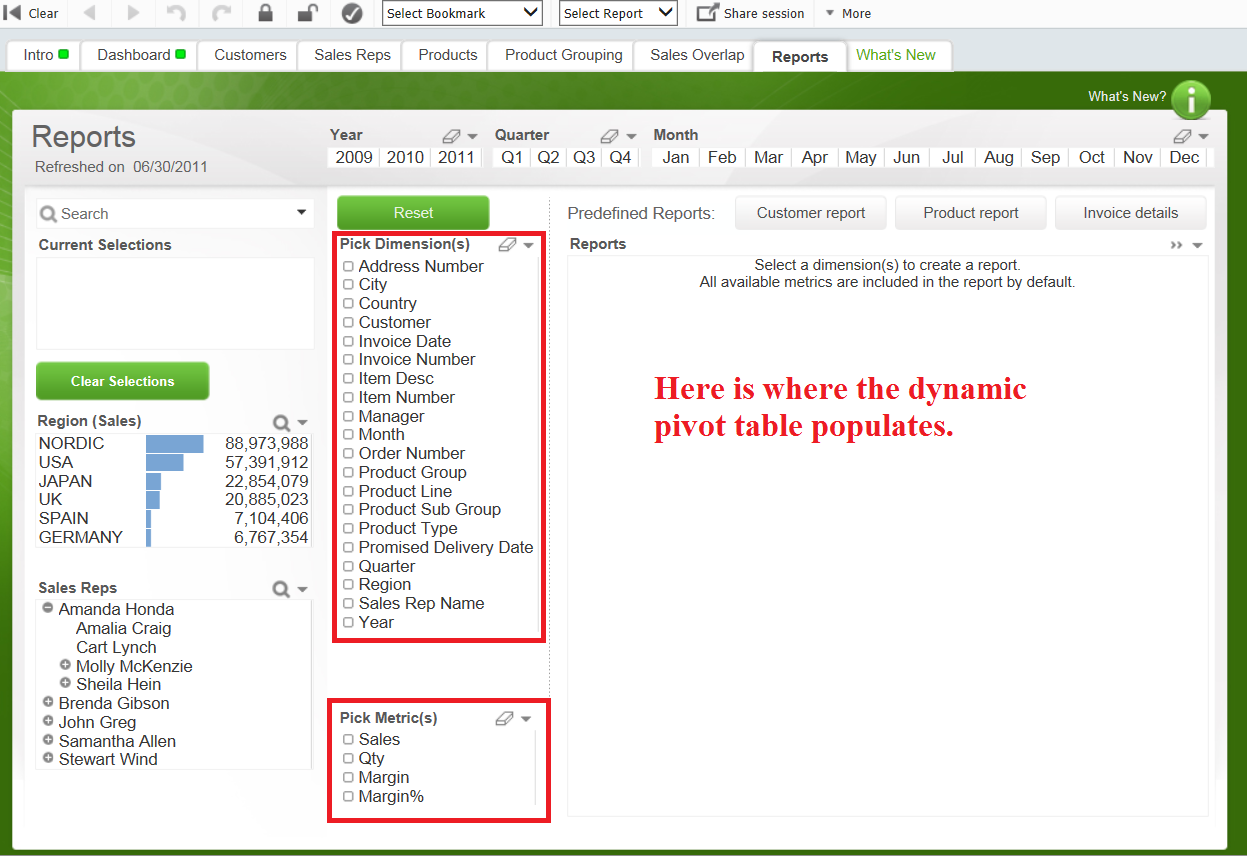Open the Product Grouping tab
Viewport: 1247px width, 857px height.
pyautogui.click(x=563, y=55)
